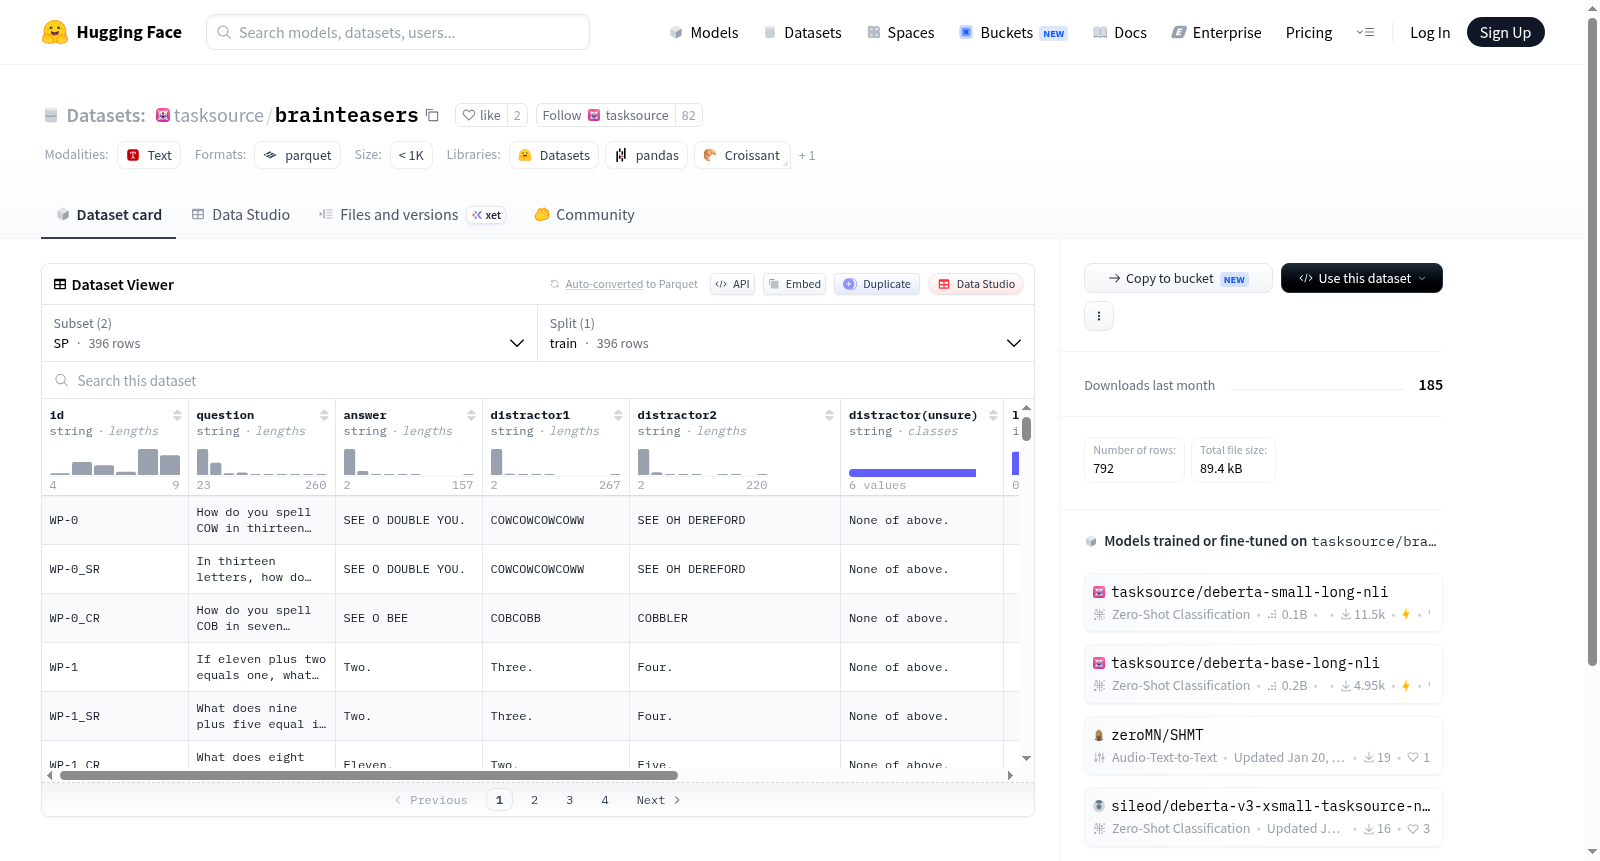Open the Files and versions tab
This screenshot has width=1600, height=861.
coord(412,215)
